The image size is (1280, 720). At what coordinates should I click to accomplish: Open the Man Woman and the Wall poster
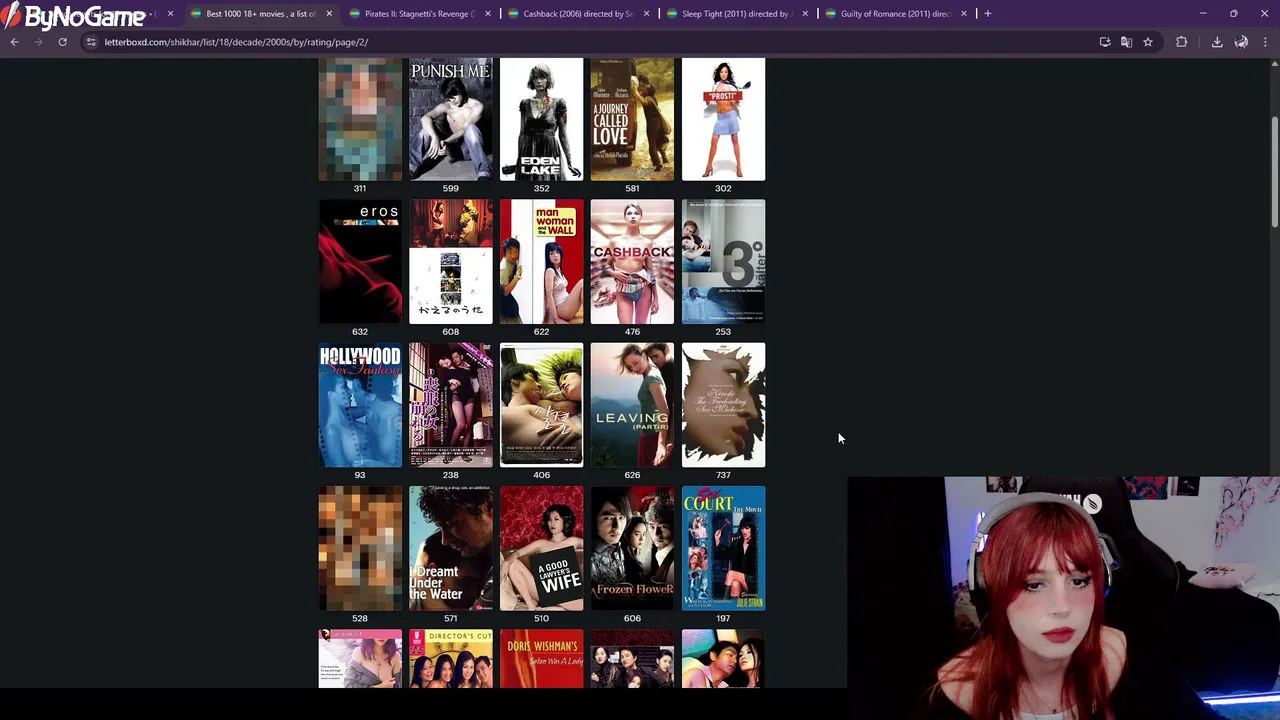click(541, 262)
